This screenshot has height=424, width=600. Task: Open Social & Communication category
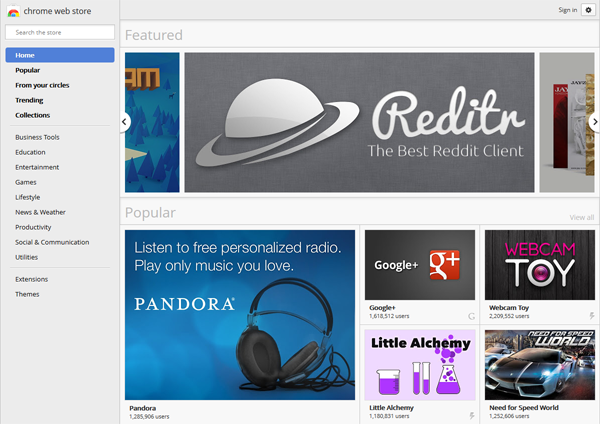click(52, 242)
